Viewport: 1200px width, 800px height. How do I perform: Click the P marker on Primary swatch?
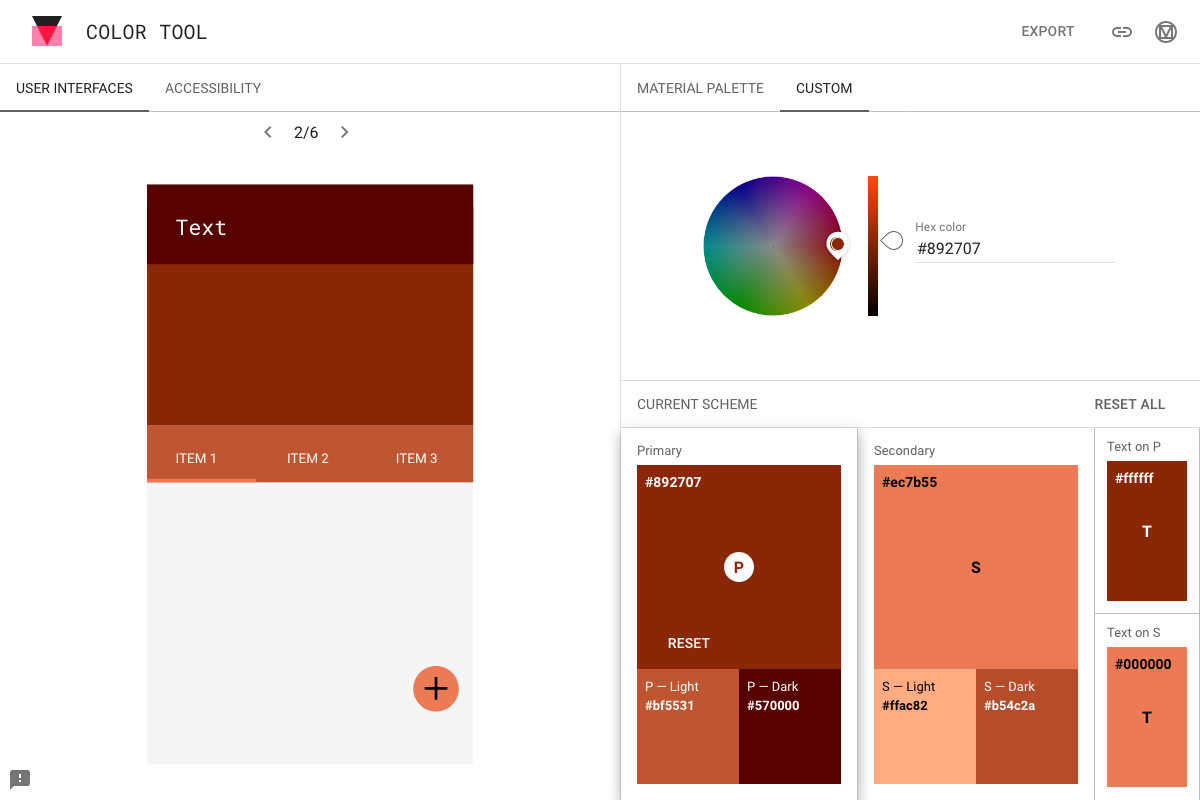[x=738, y=567]
